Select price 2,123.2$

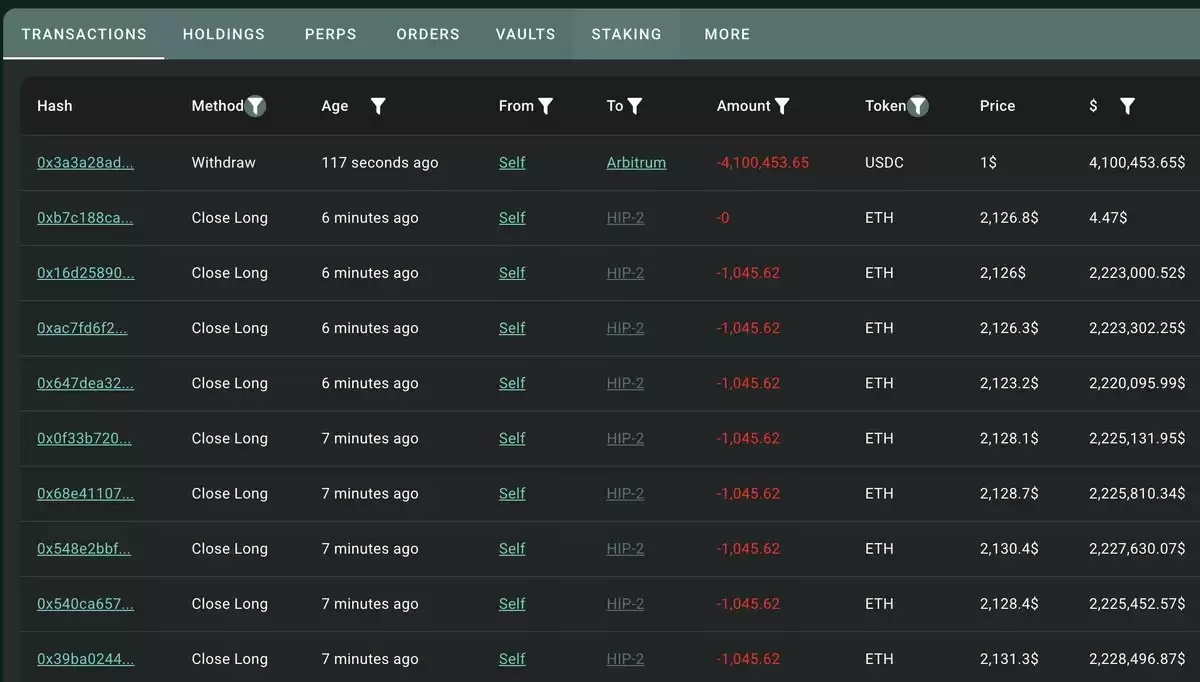click(1009, 383)
